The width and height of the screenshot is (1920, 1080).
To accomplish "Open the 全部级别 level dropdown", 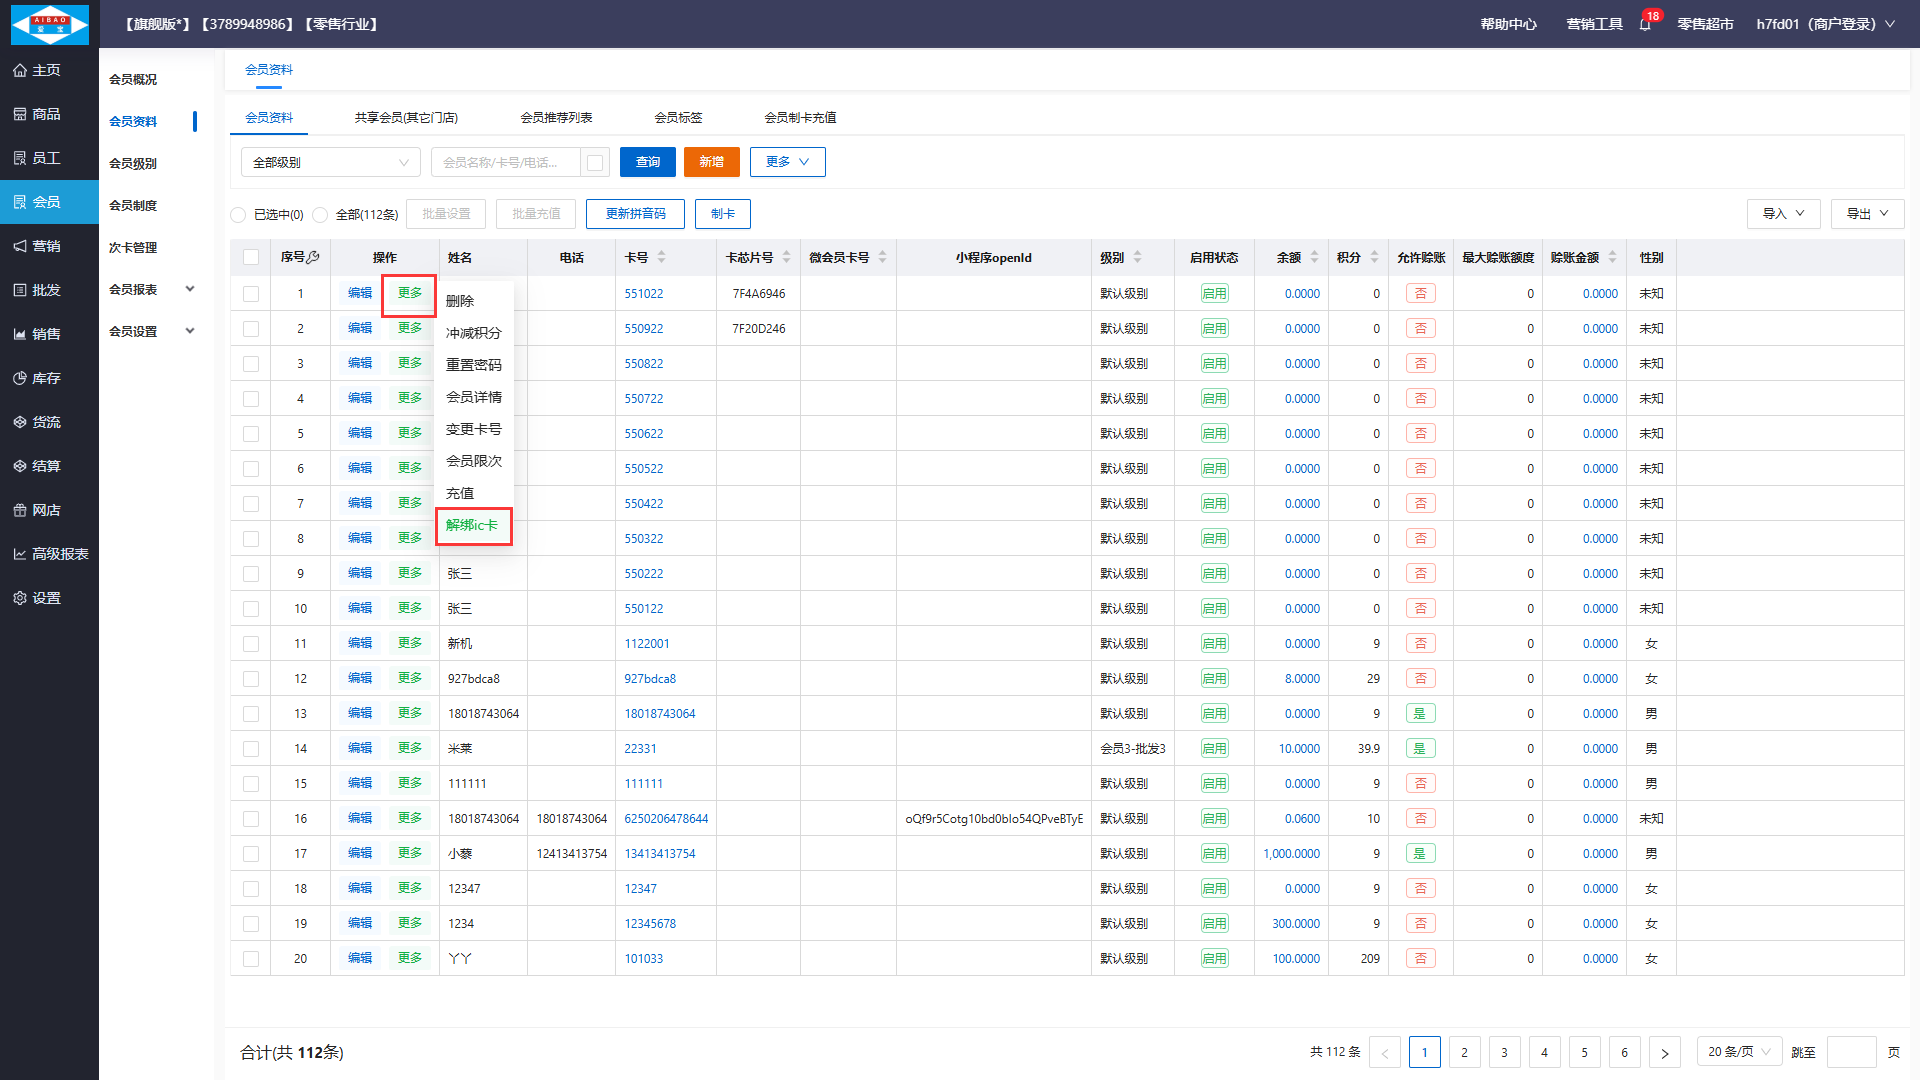I will (x=330, y=162).
